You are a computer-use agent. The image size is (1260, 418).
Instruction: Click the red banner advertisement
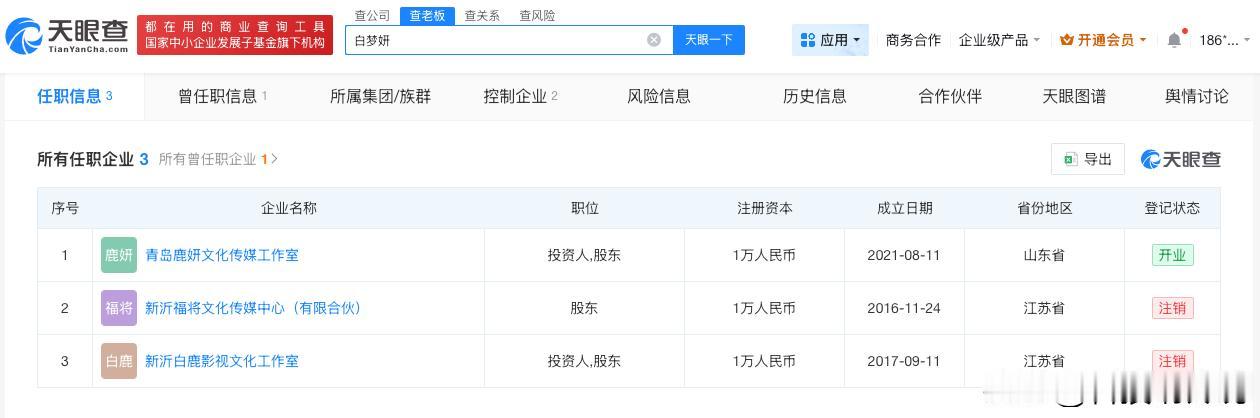[235, 35]
